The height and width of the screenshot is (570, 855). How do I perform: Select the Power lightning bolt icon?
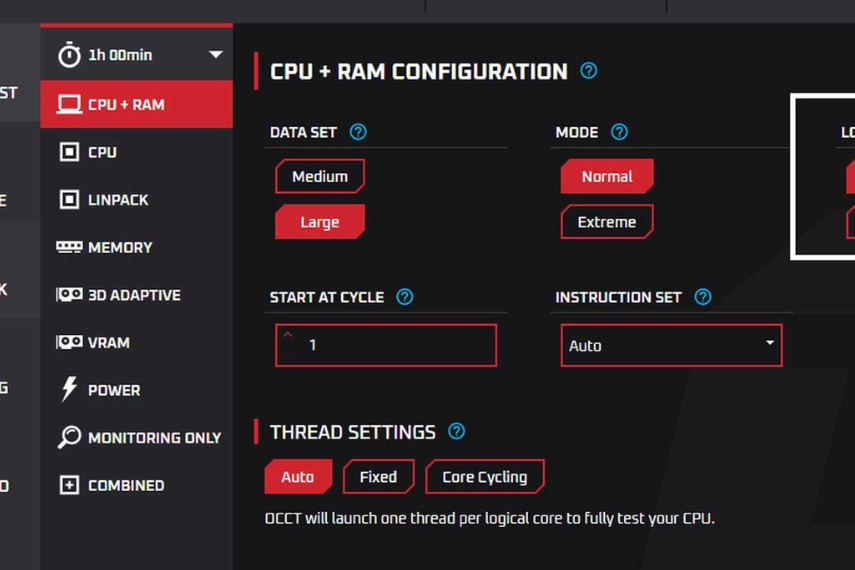click(x=69, y=390)
